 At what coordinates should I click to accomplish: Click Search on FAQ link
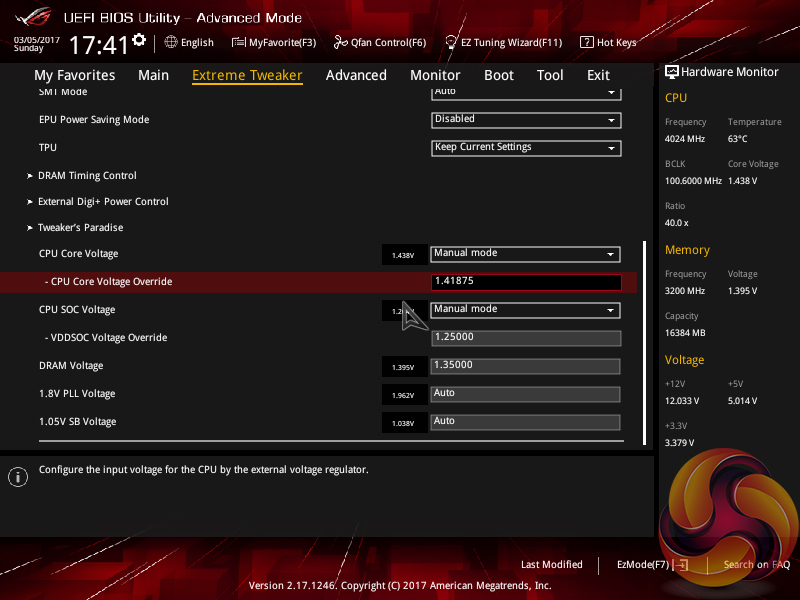[757, 565]
